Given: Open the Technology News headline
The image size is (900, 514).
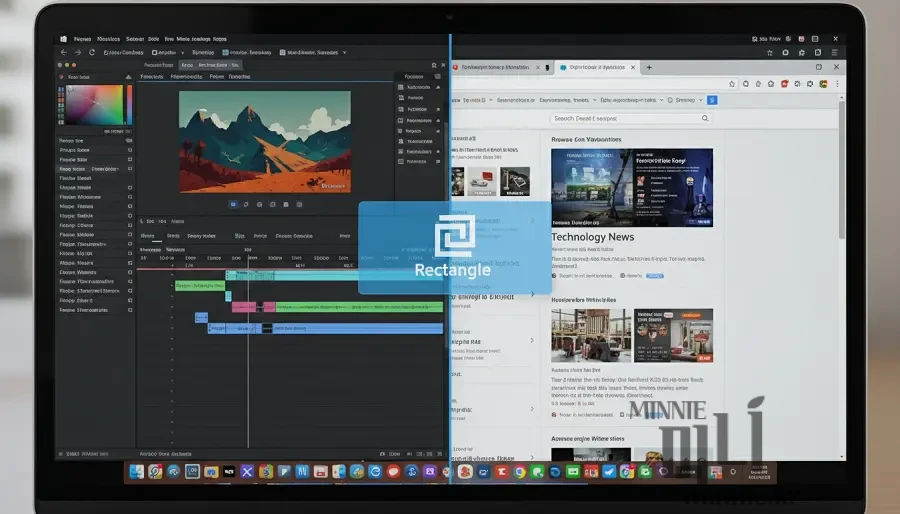Looking at the screenshot, I should [x=592, y=237].
